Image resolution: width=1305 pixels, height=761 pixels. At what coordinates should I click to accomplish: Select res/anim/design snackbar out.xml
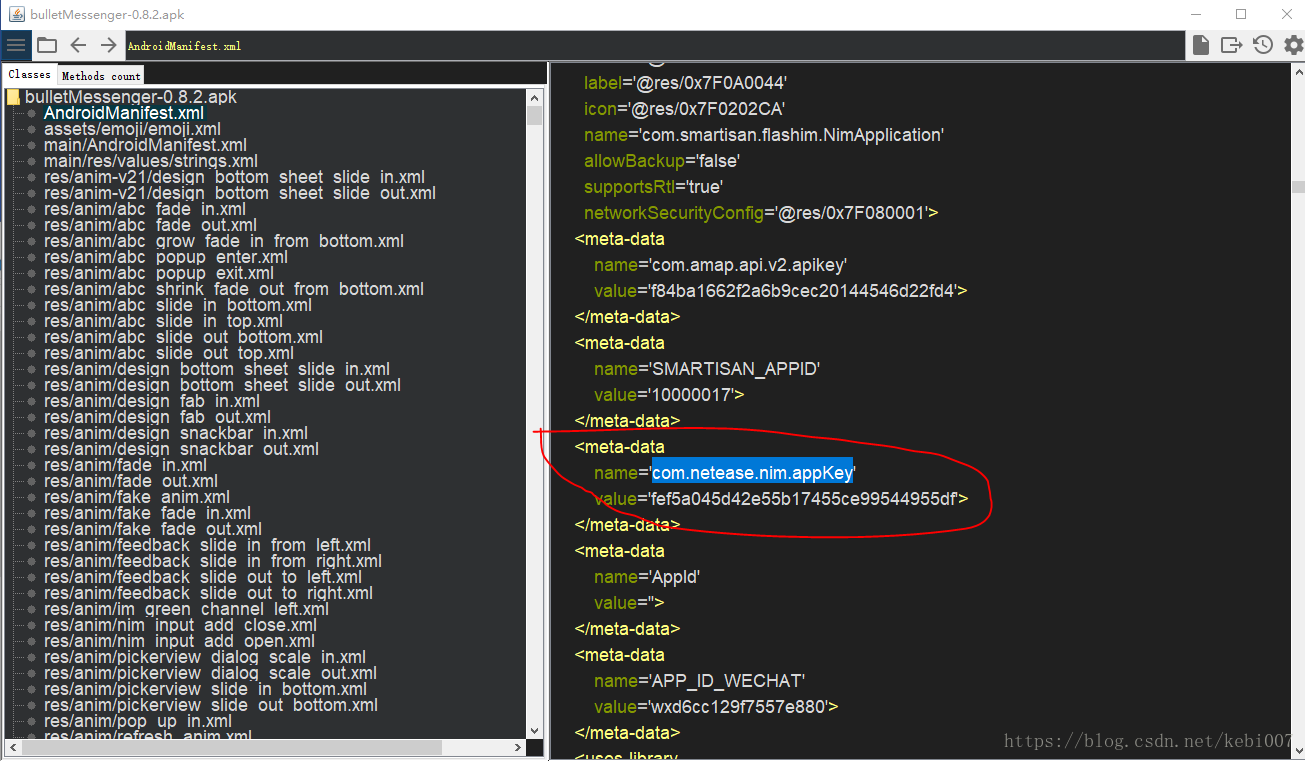click(181, 449)
